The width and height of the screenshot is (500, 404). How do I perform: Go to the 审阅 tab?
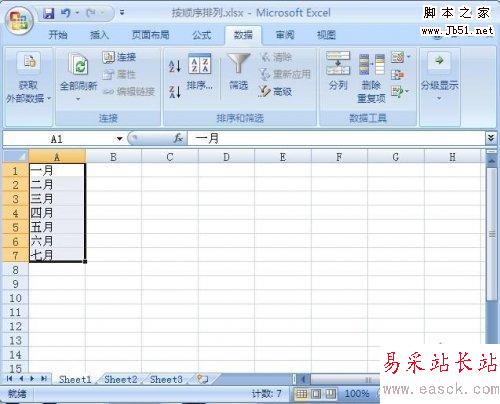tap(285, 35)
